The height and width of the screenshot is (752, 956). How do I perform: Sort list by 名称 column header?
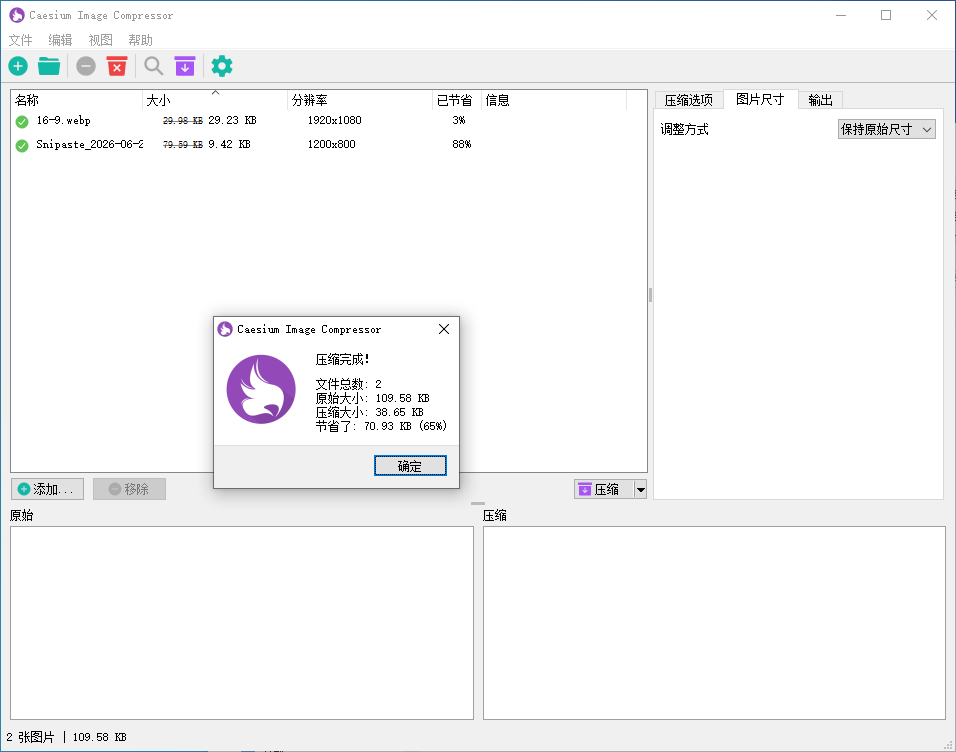(76, 100)
